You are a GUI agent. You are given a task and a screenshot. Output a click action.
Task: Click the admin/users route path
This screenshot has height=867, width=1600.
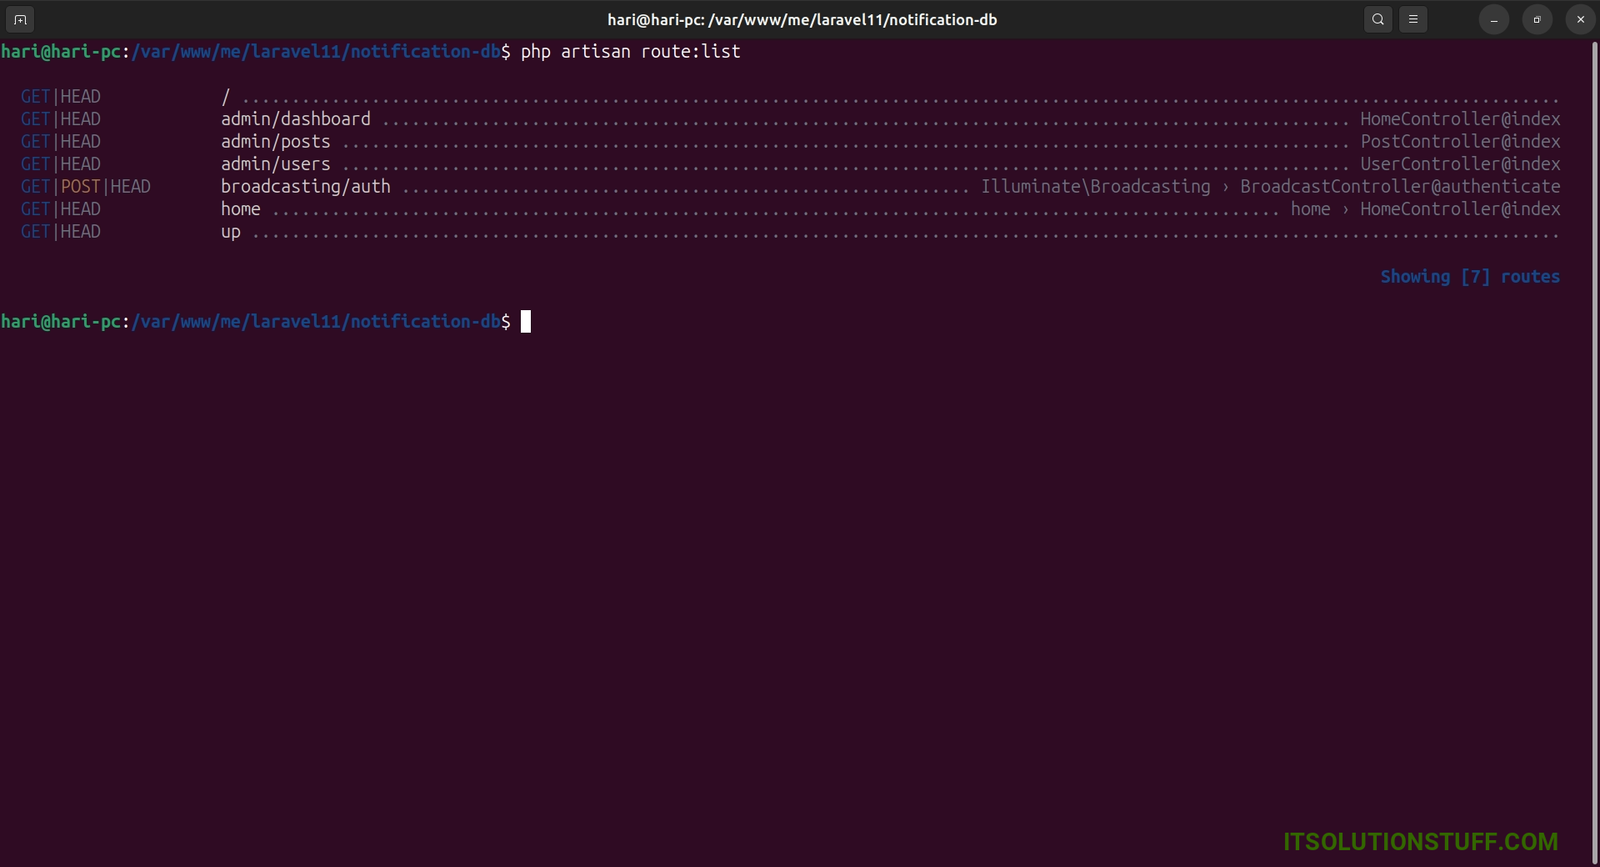tap(275, 164)
